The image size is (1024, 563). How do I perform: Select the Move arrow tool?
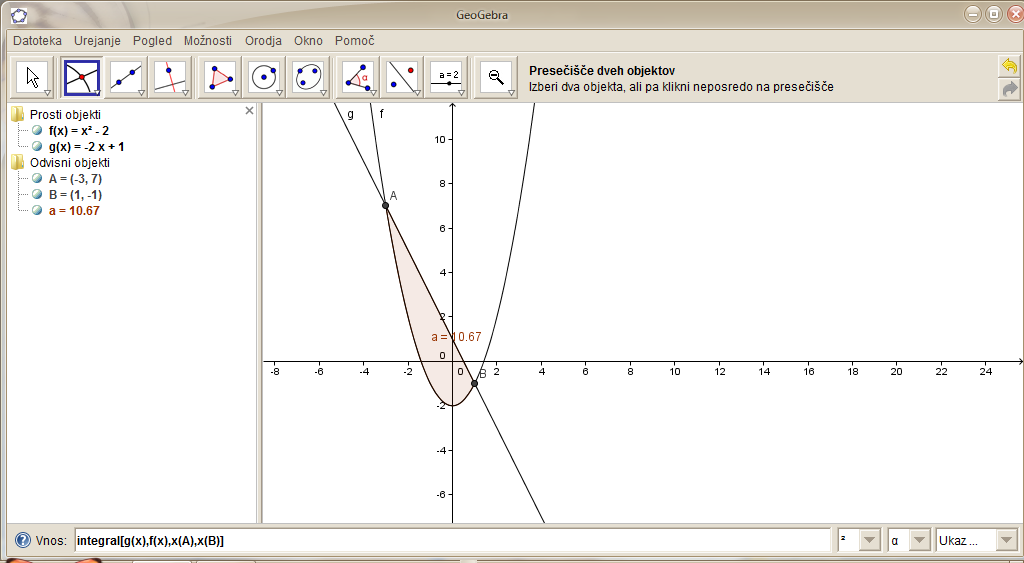pyautogui.click(x=33, y=77)
